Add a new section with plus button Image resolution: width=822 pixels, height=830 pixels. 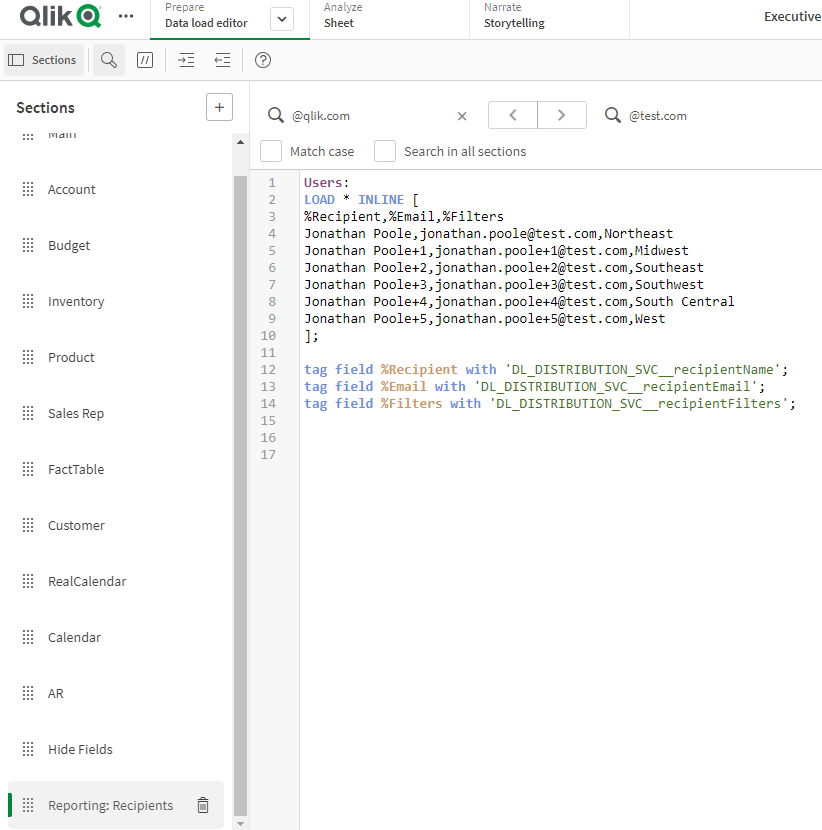[219, 107]
